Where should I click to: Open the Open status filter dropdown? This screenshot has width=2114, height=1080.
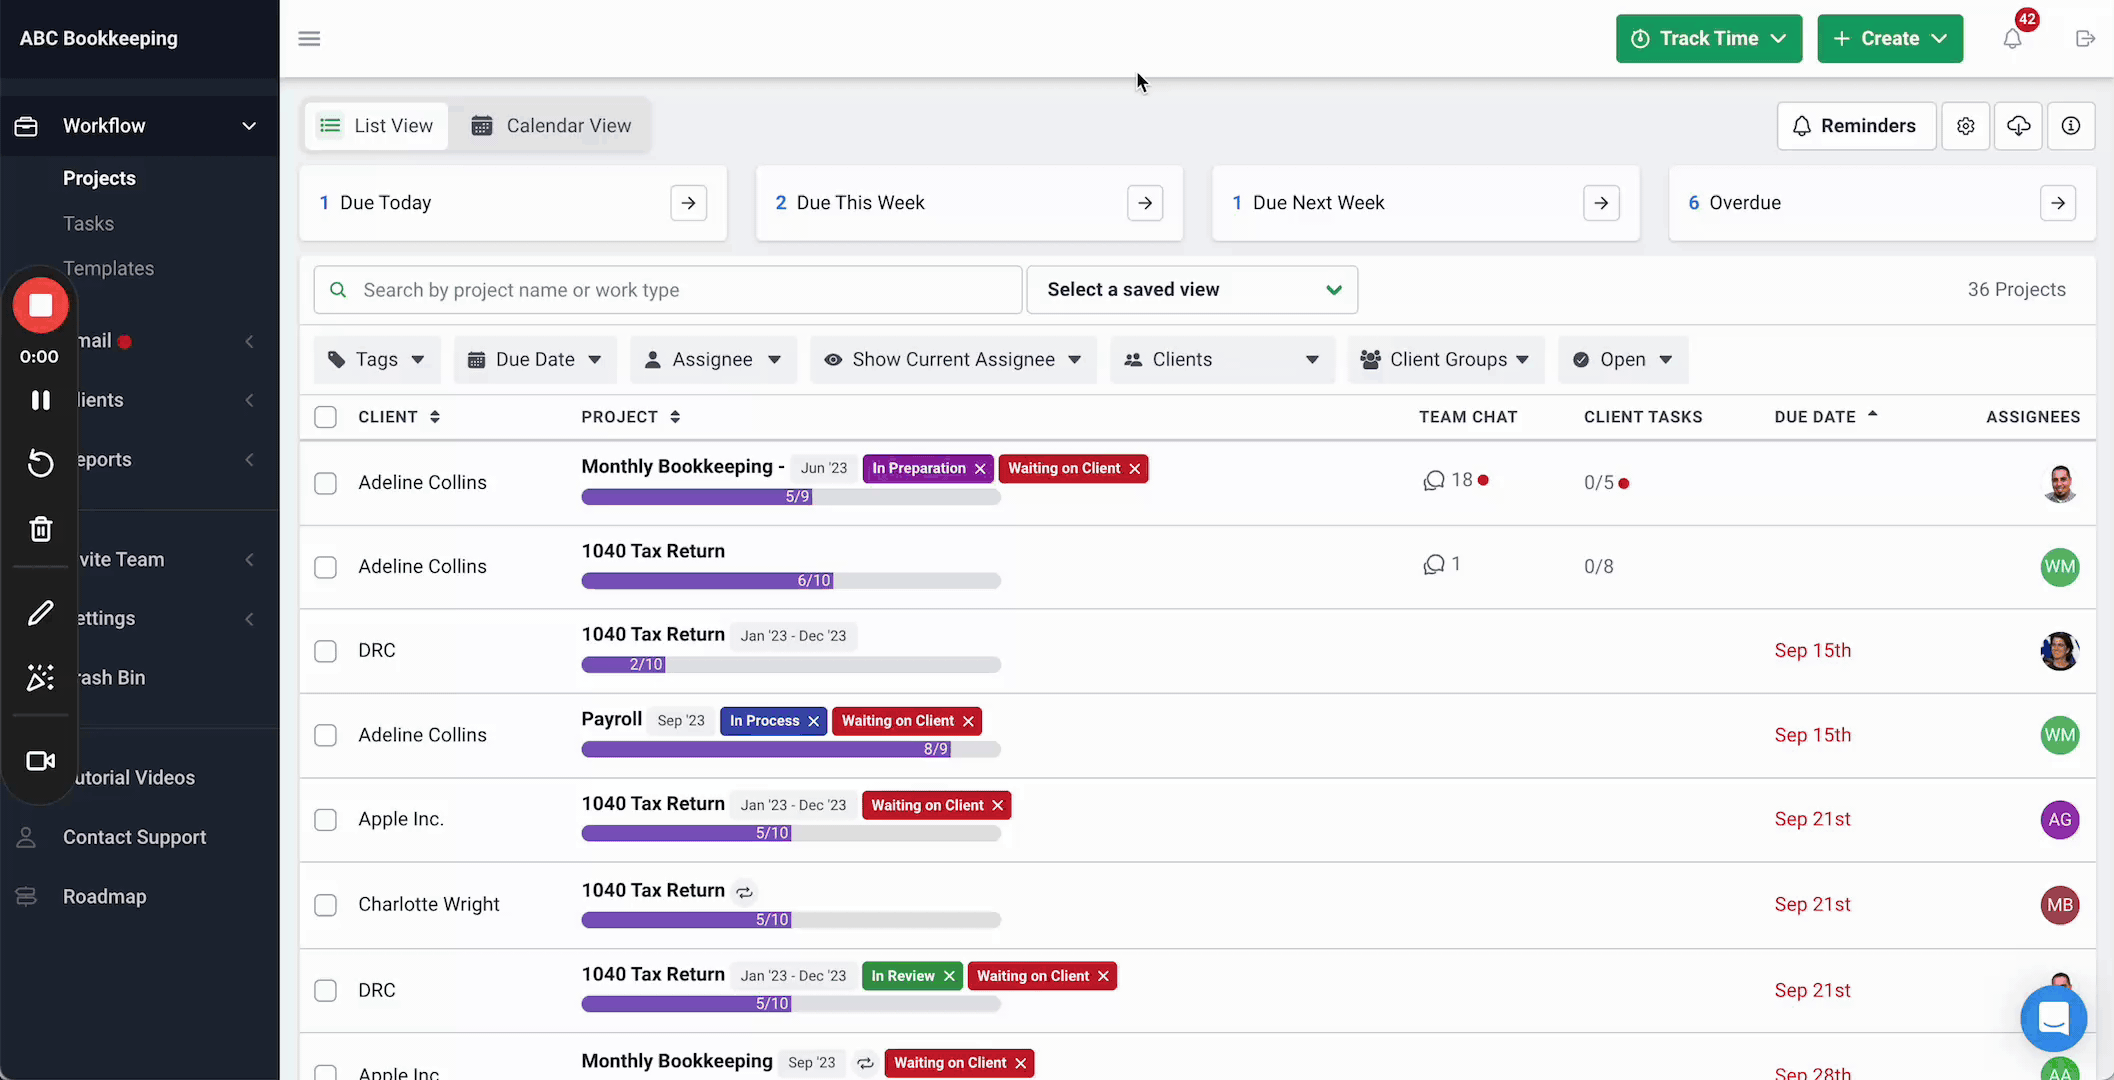(x=1623, y=360)
